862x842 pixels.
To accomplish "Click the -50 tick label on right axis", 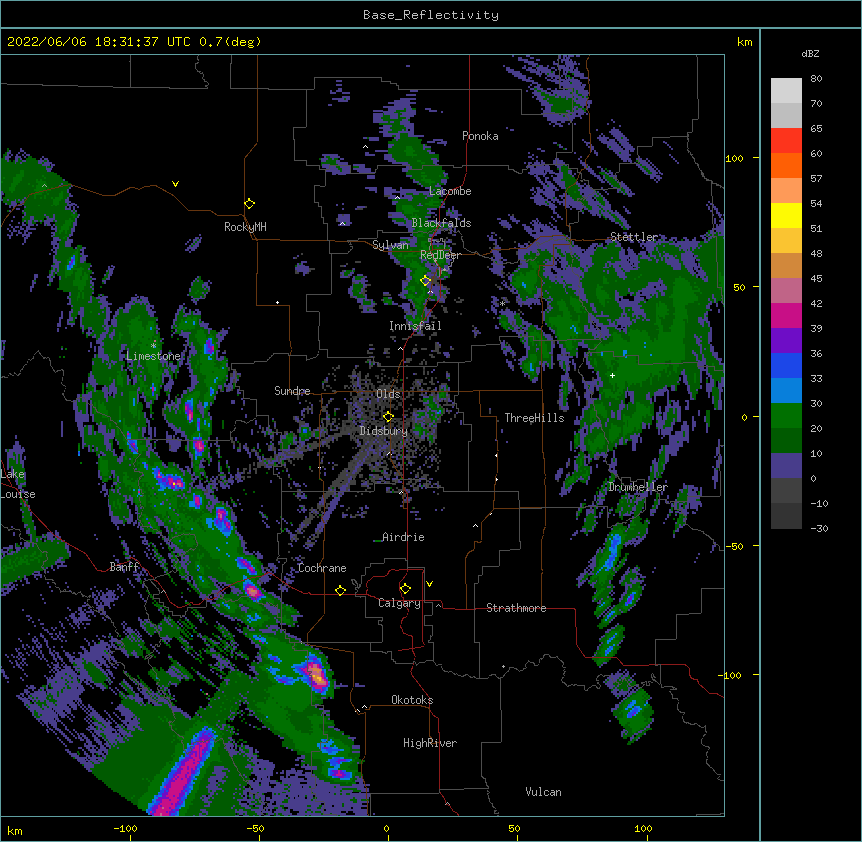I will click(x=734, y=546).
